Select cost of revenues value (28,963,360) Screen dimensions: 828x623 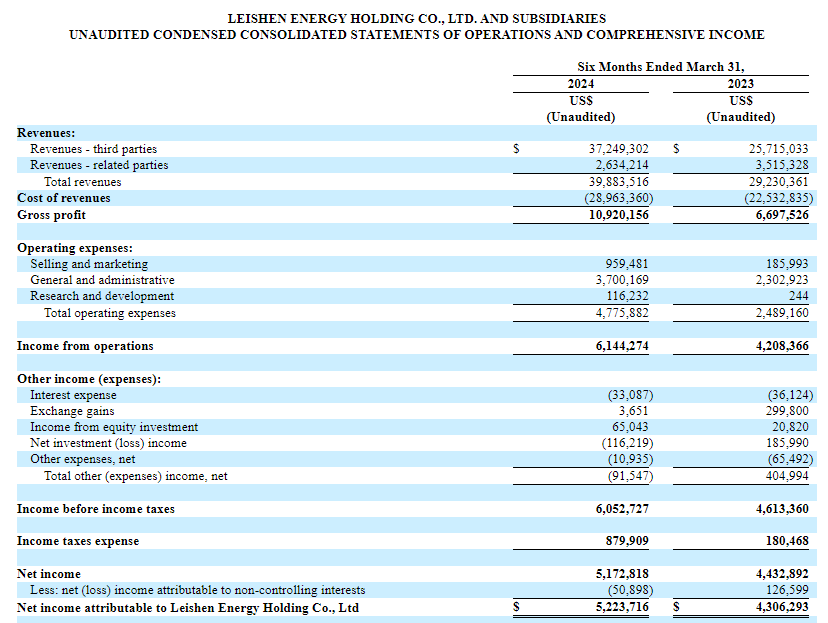[x=618, y=198]
